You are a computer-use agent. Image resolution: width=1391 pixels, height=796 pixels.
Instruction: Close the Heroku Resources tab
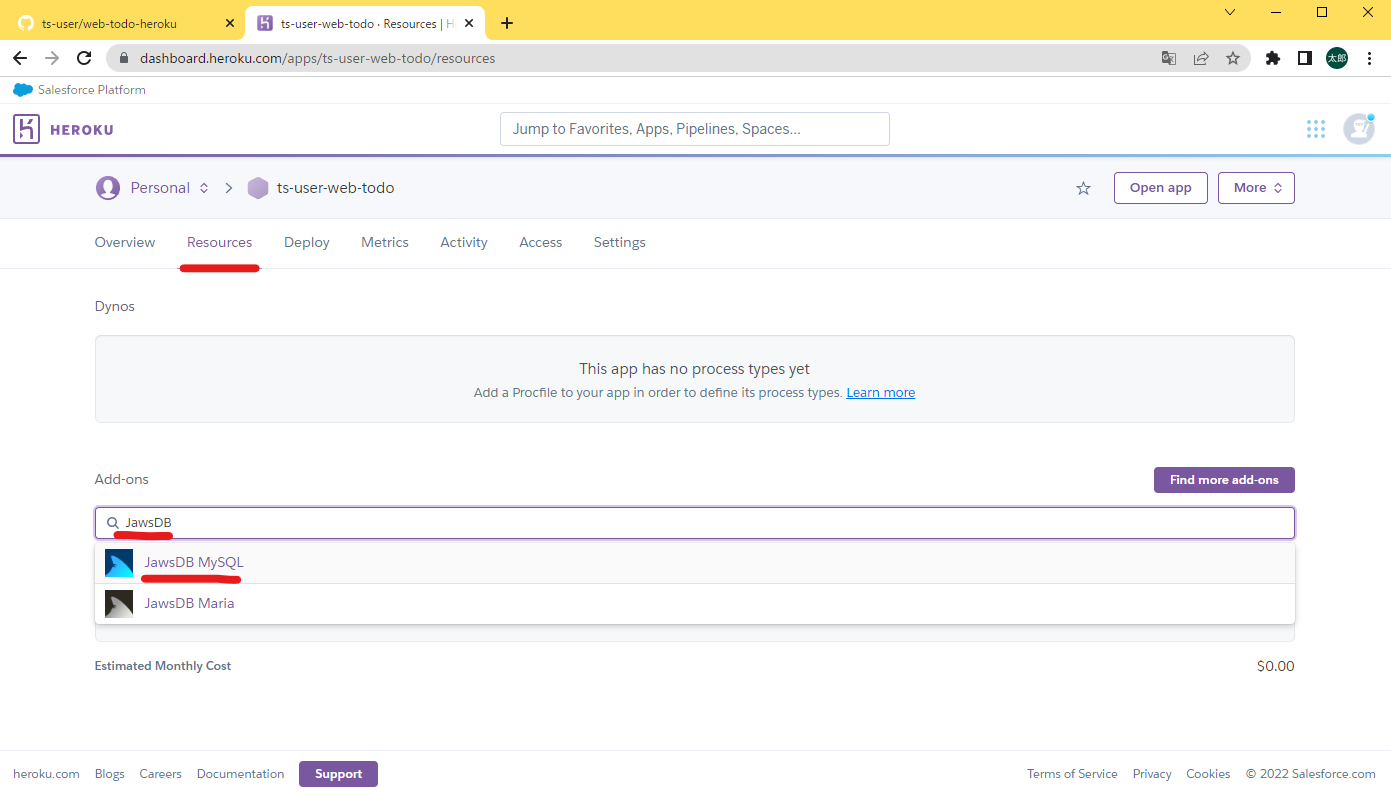469,23
